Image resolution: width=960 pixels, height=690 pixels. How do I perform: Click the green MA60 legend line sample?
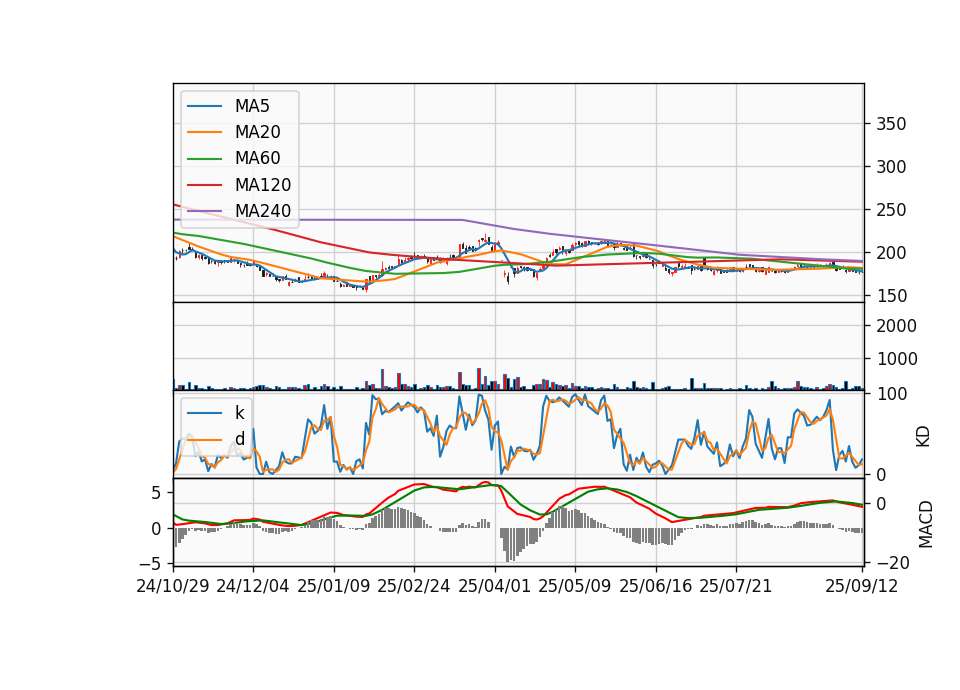(204, 159)
